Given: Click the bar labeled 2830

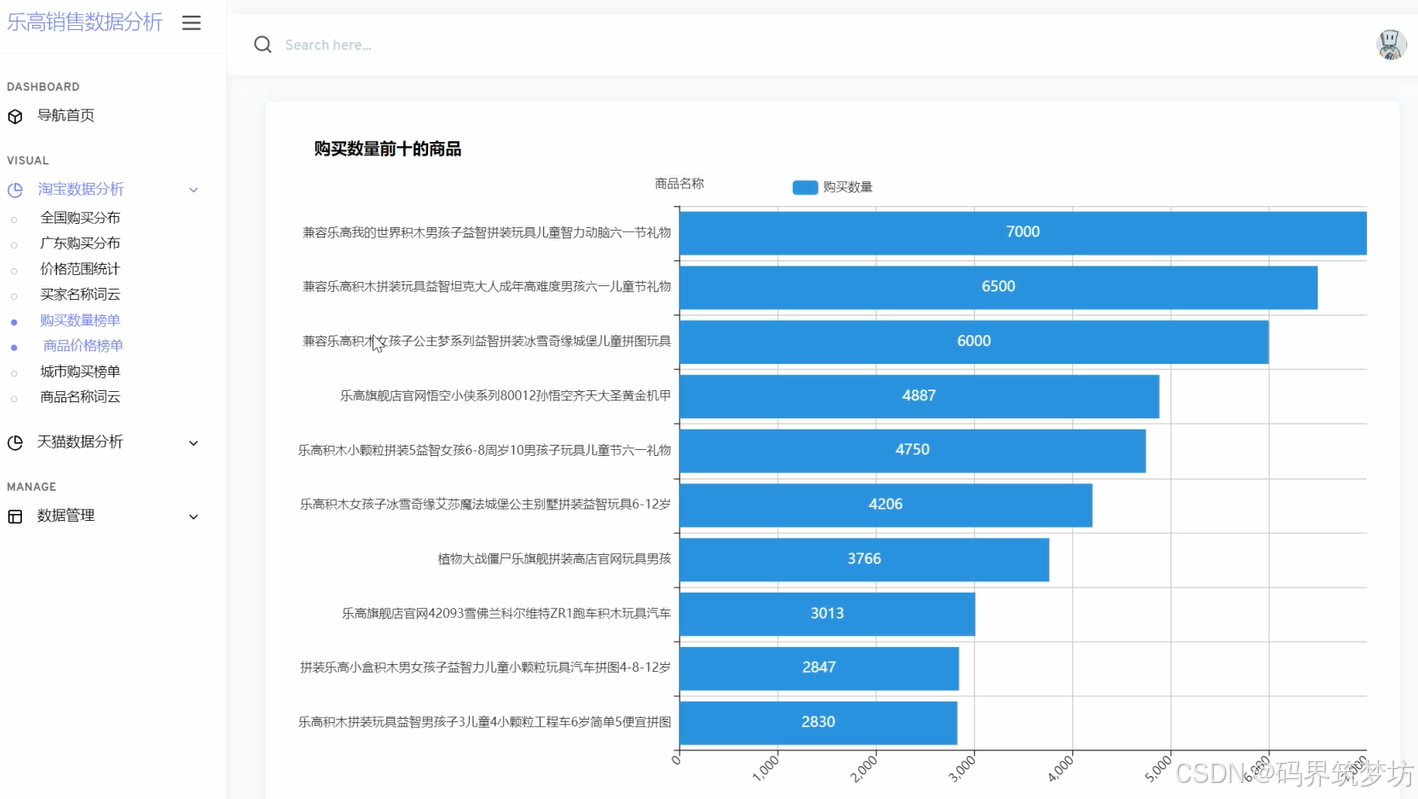Looking at the screenshot, I should coord(818,722).
